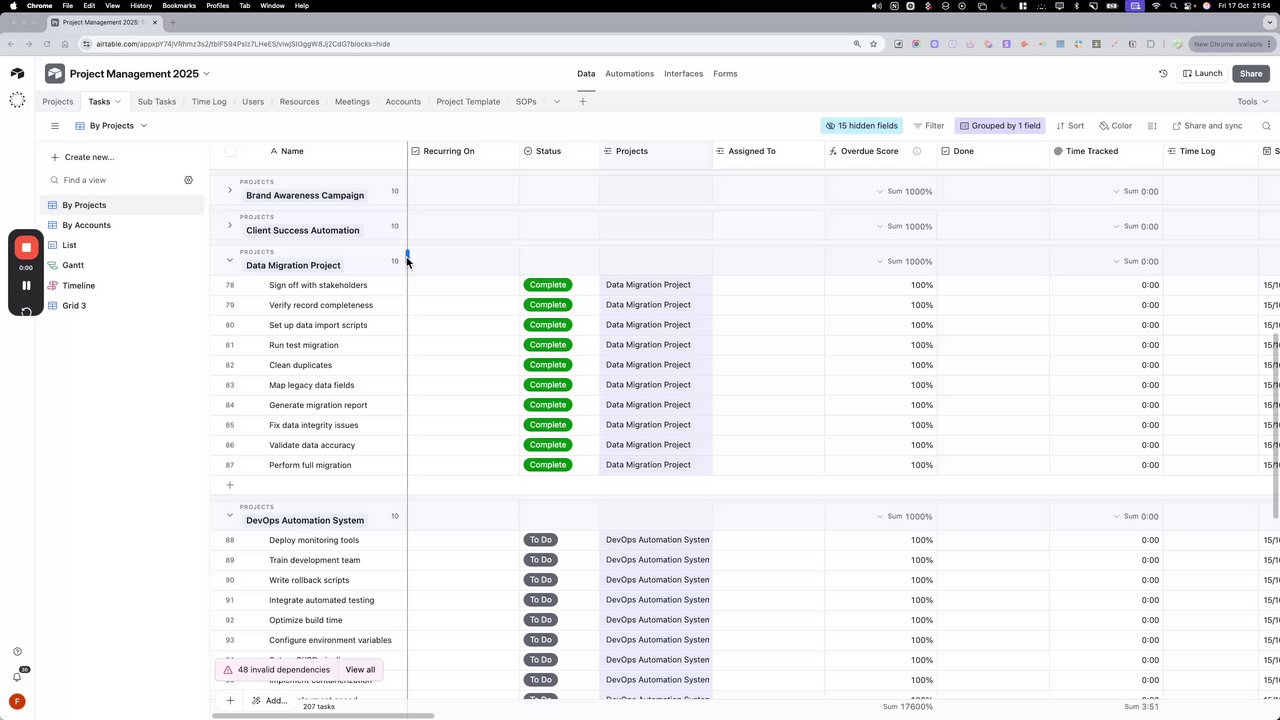Stop the screen recording
The height and width of the screenshot is (720, 1280).
[26, 247]
